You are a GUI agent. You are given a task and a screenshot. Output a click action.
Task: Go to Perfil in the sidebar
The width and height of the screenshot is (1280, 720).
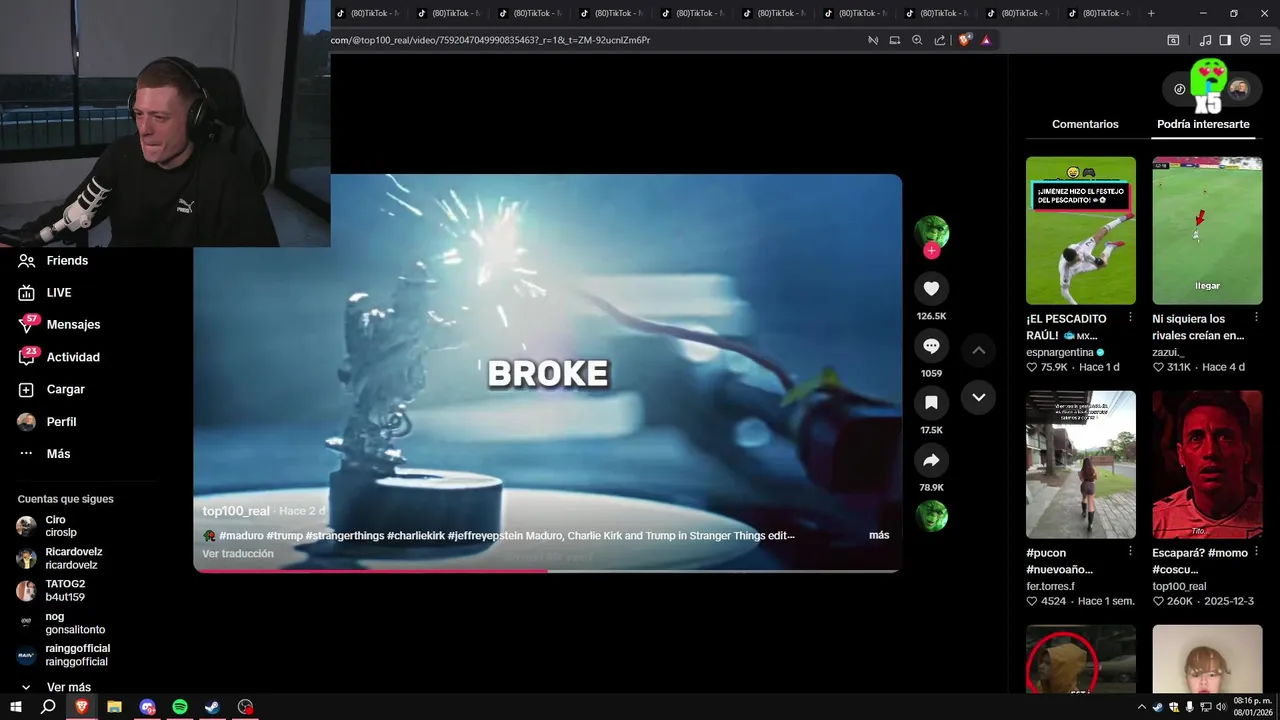pos(47,421)
